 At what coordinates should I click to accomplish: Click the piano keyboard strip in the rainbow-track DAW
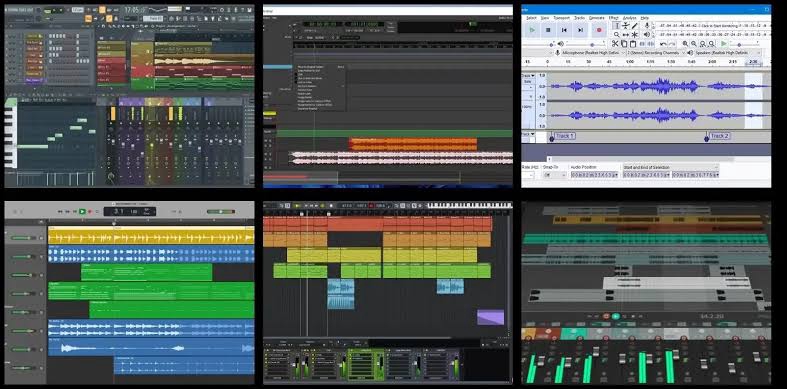[x=469, y=205]
